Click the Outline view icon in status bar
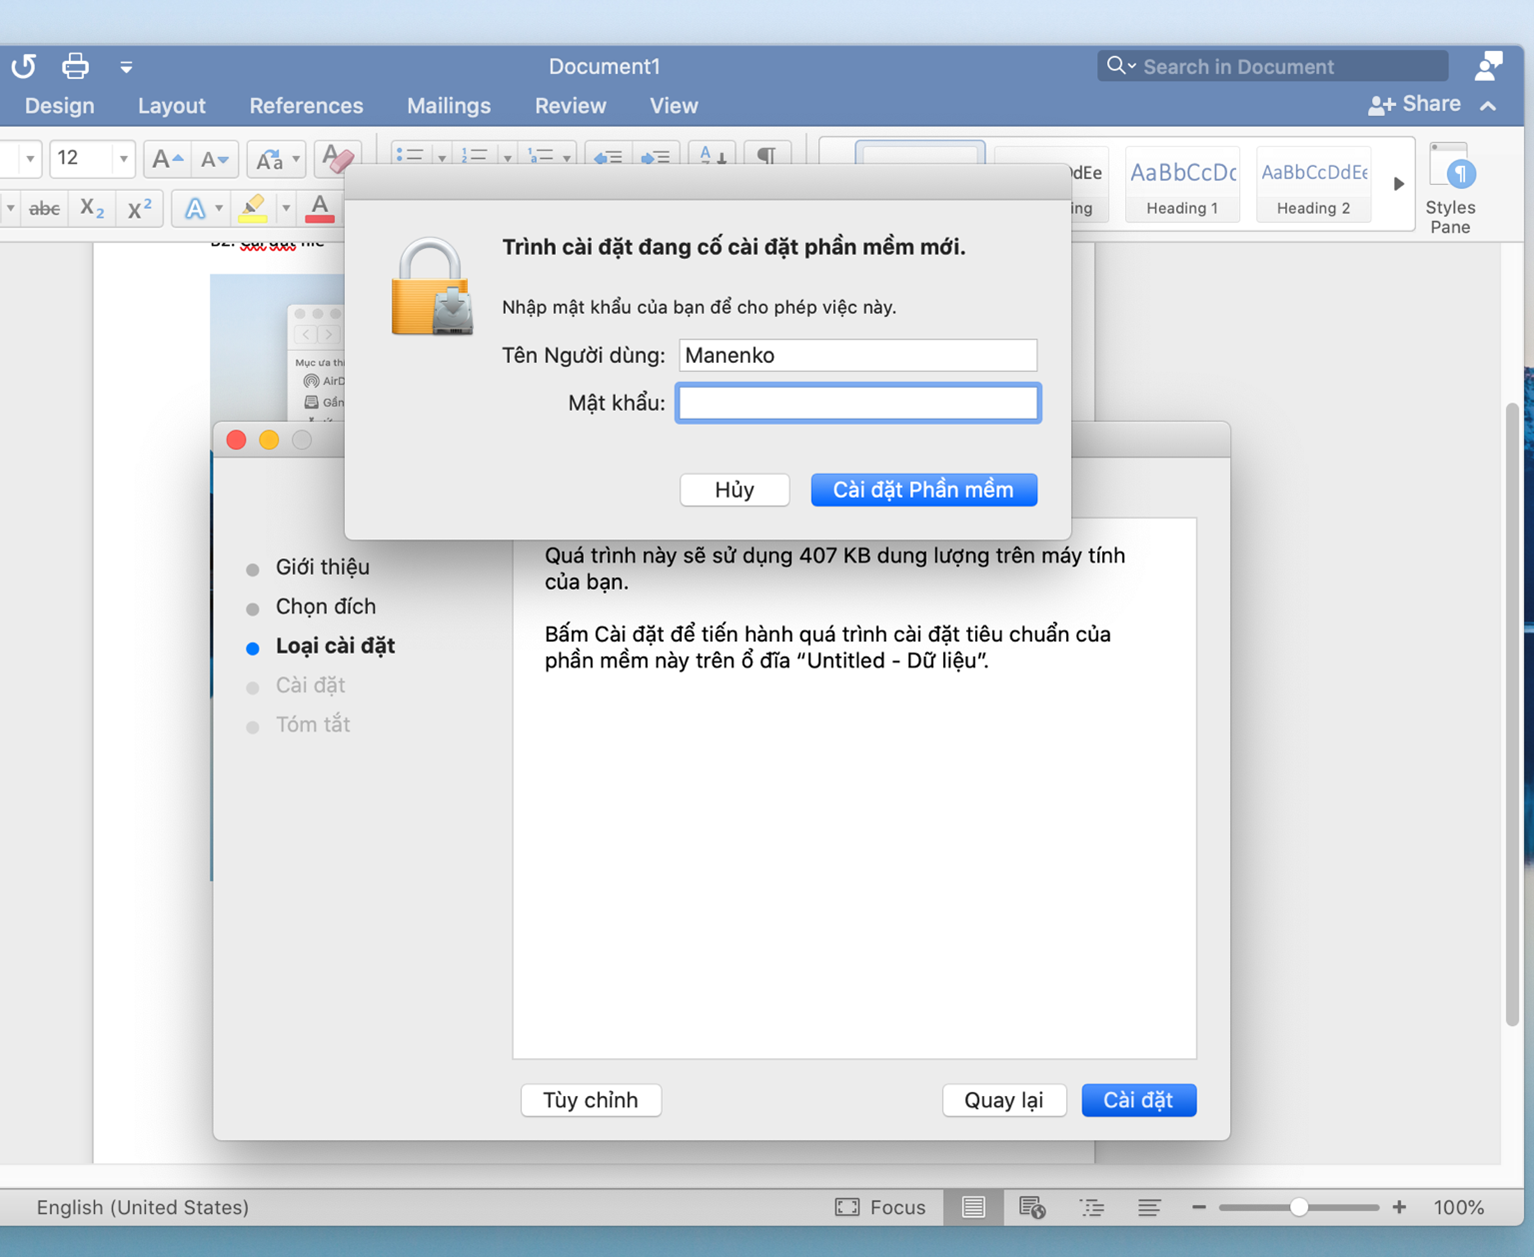This screenshot has width=1534, height=1257. (1091, 1207)
